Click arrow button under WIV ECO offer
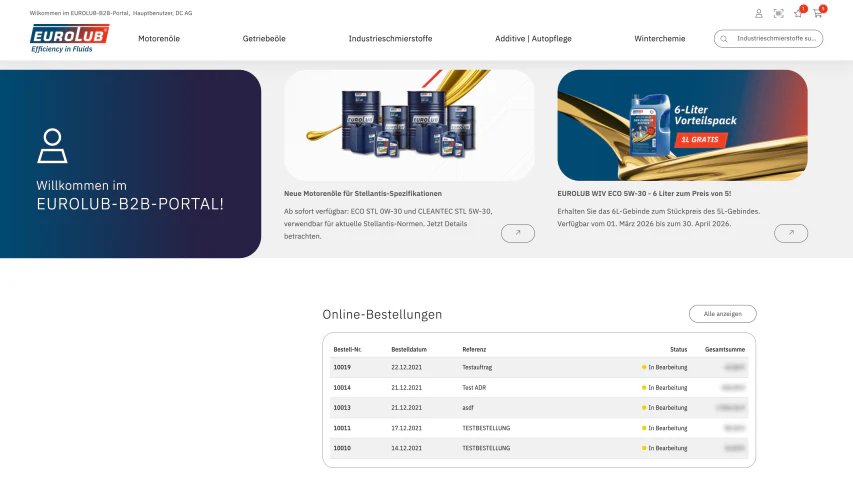The width and height of the screenshot is (853, 480). pos(790,233)
